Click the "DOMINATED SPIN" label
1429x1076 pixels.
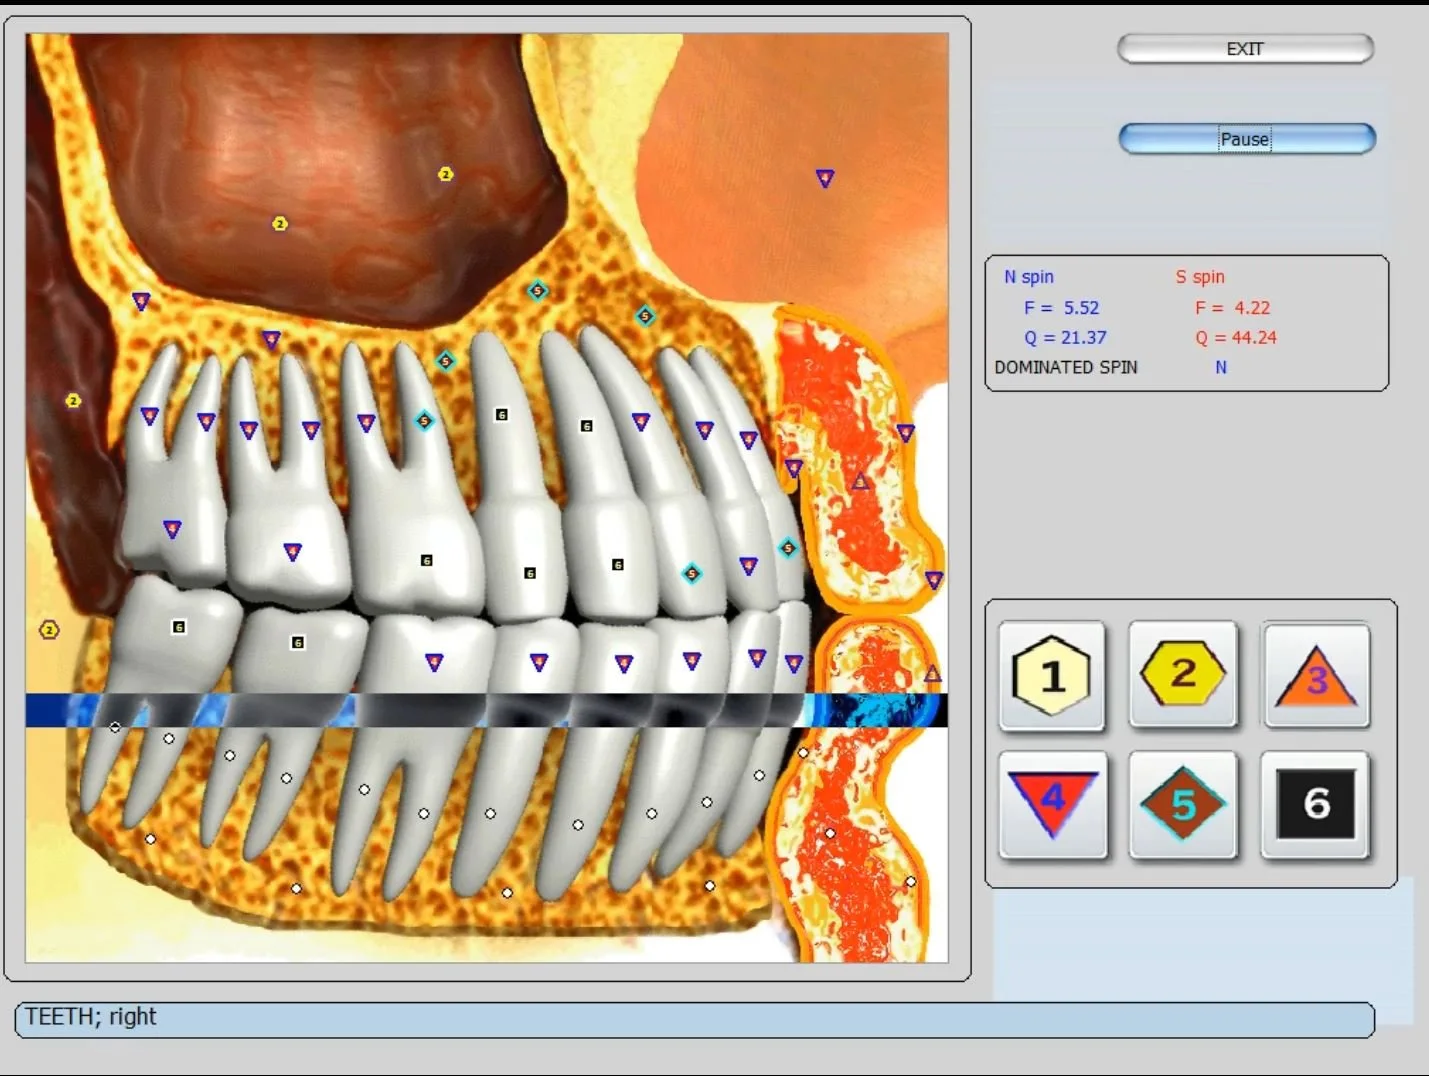(1066, 367)
